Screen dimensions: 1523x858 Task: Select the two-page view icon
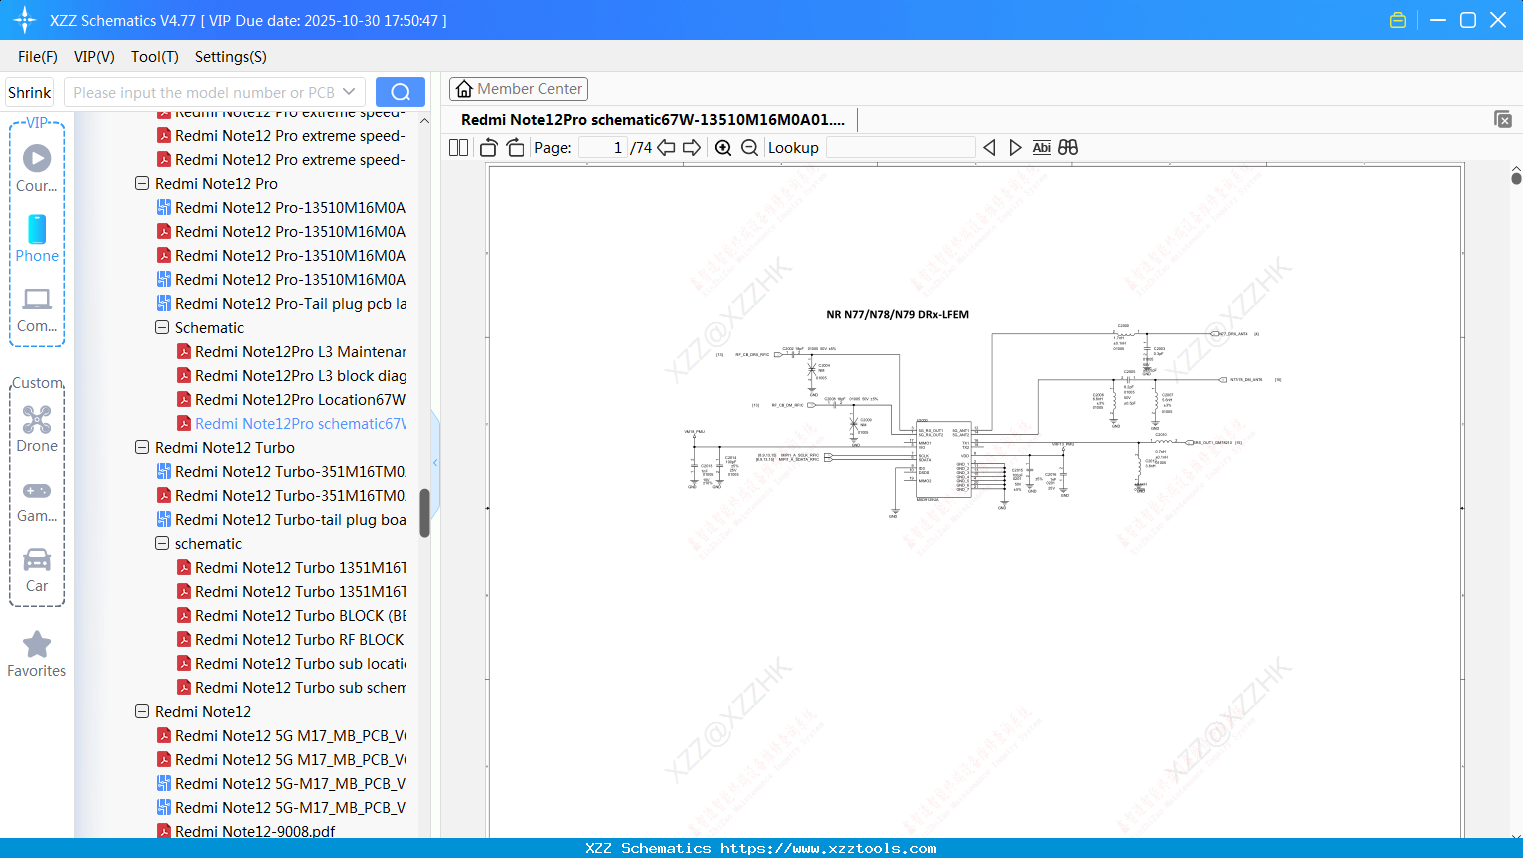tap(457, 147)
